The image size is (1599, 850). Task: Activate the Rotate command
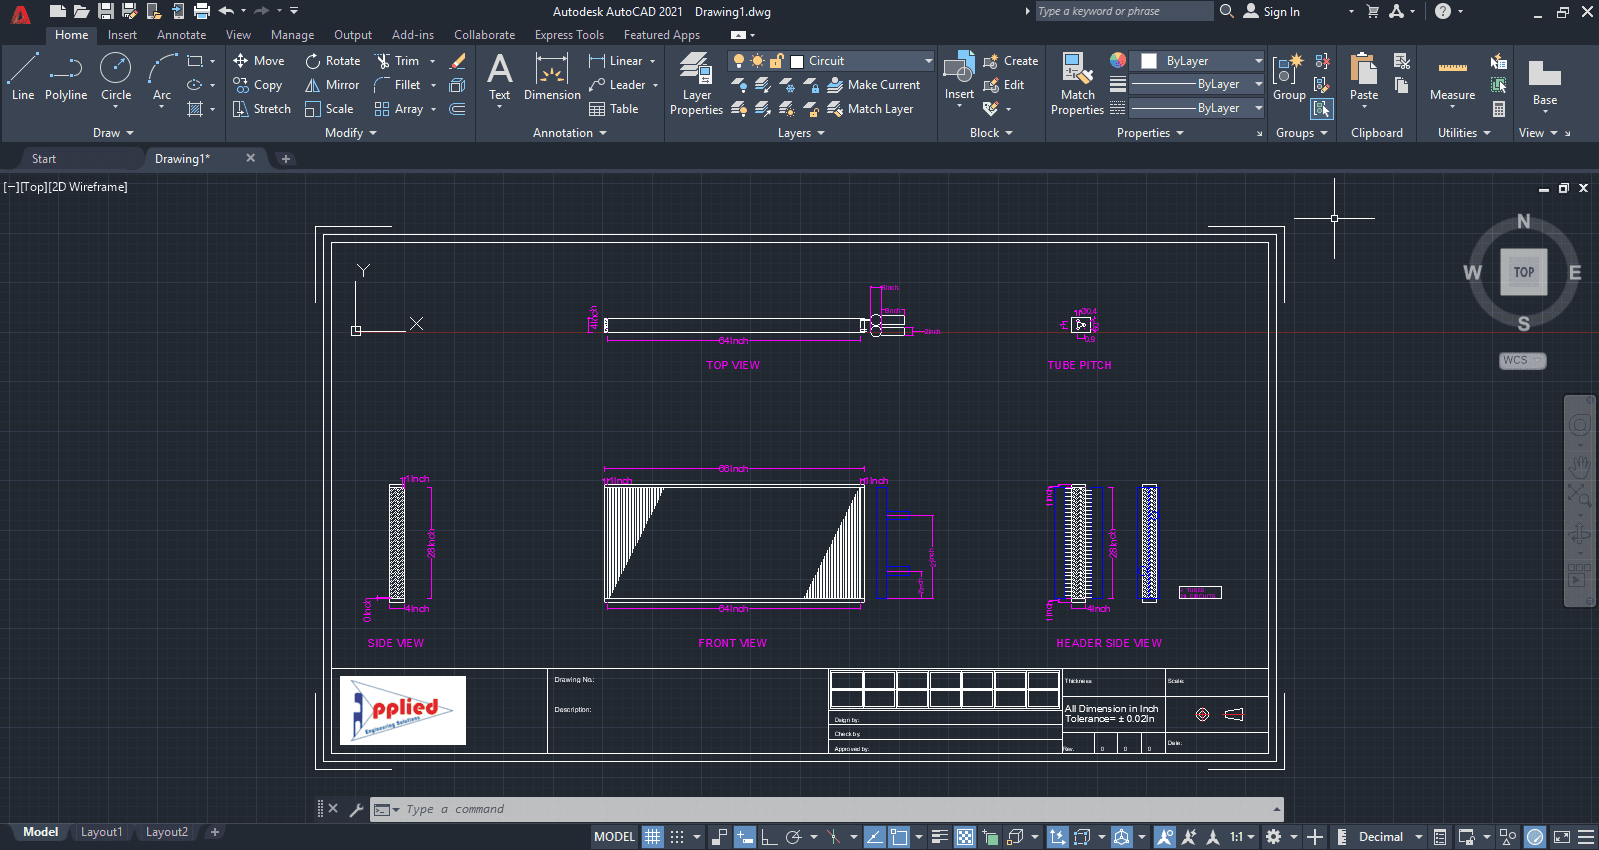(333, 61)
